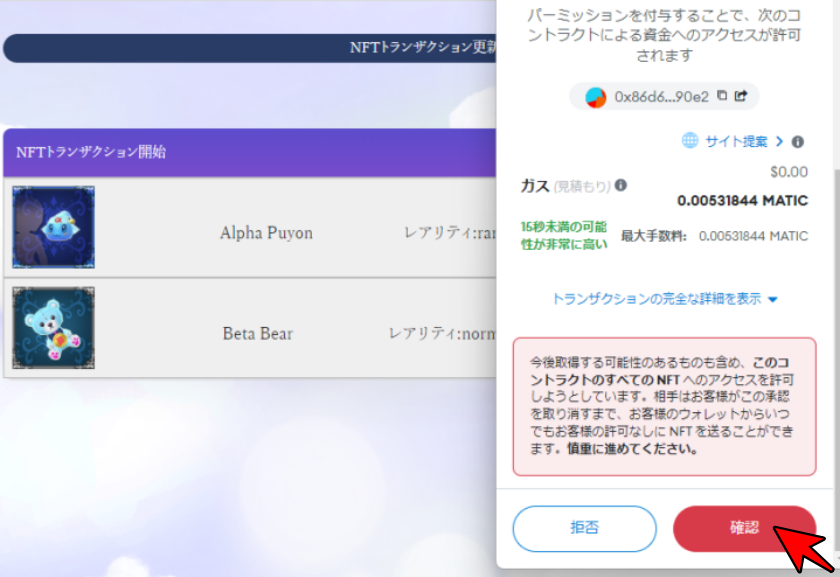840x577 pixels.
Task: Click the 最大手数料 fee value
Action: pos(753,236)
